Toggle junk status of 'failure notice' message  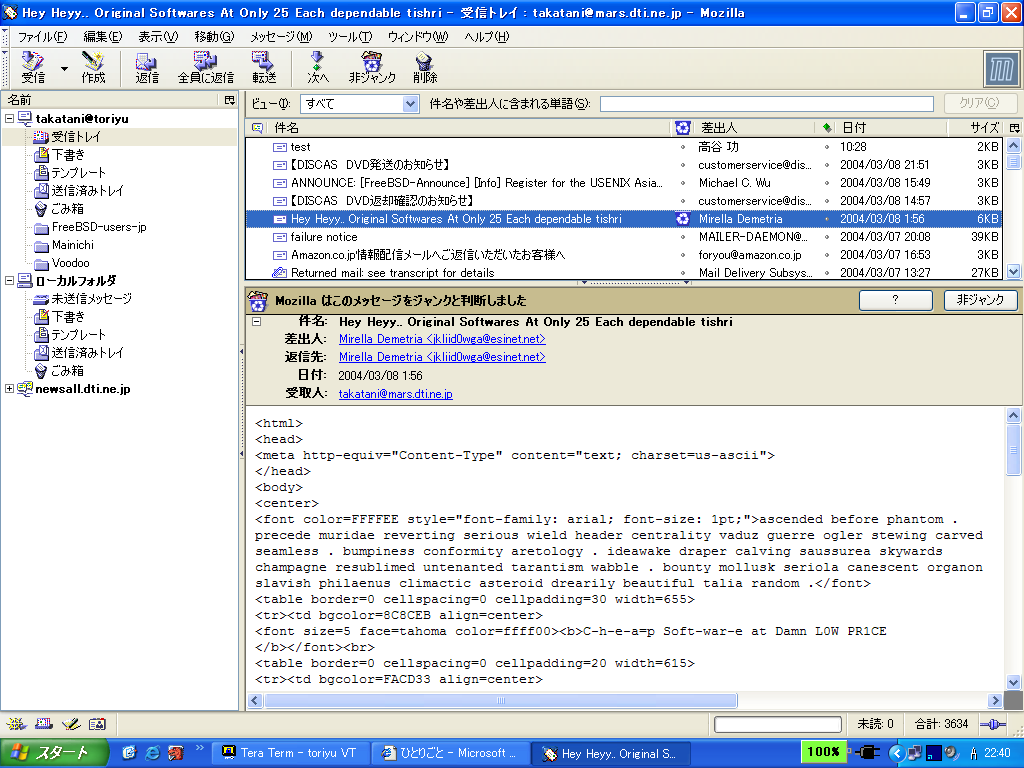pos(683,237)
